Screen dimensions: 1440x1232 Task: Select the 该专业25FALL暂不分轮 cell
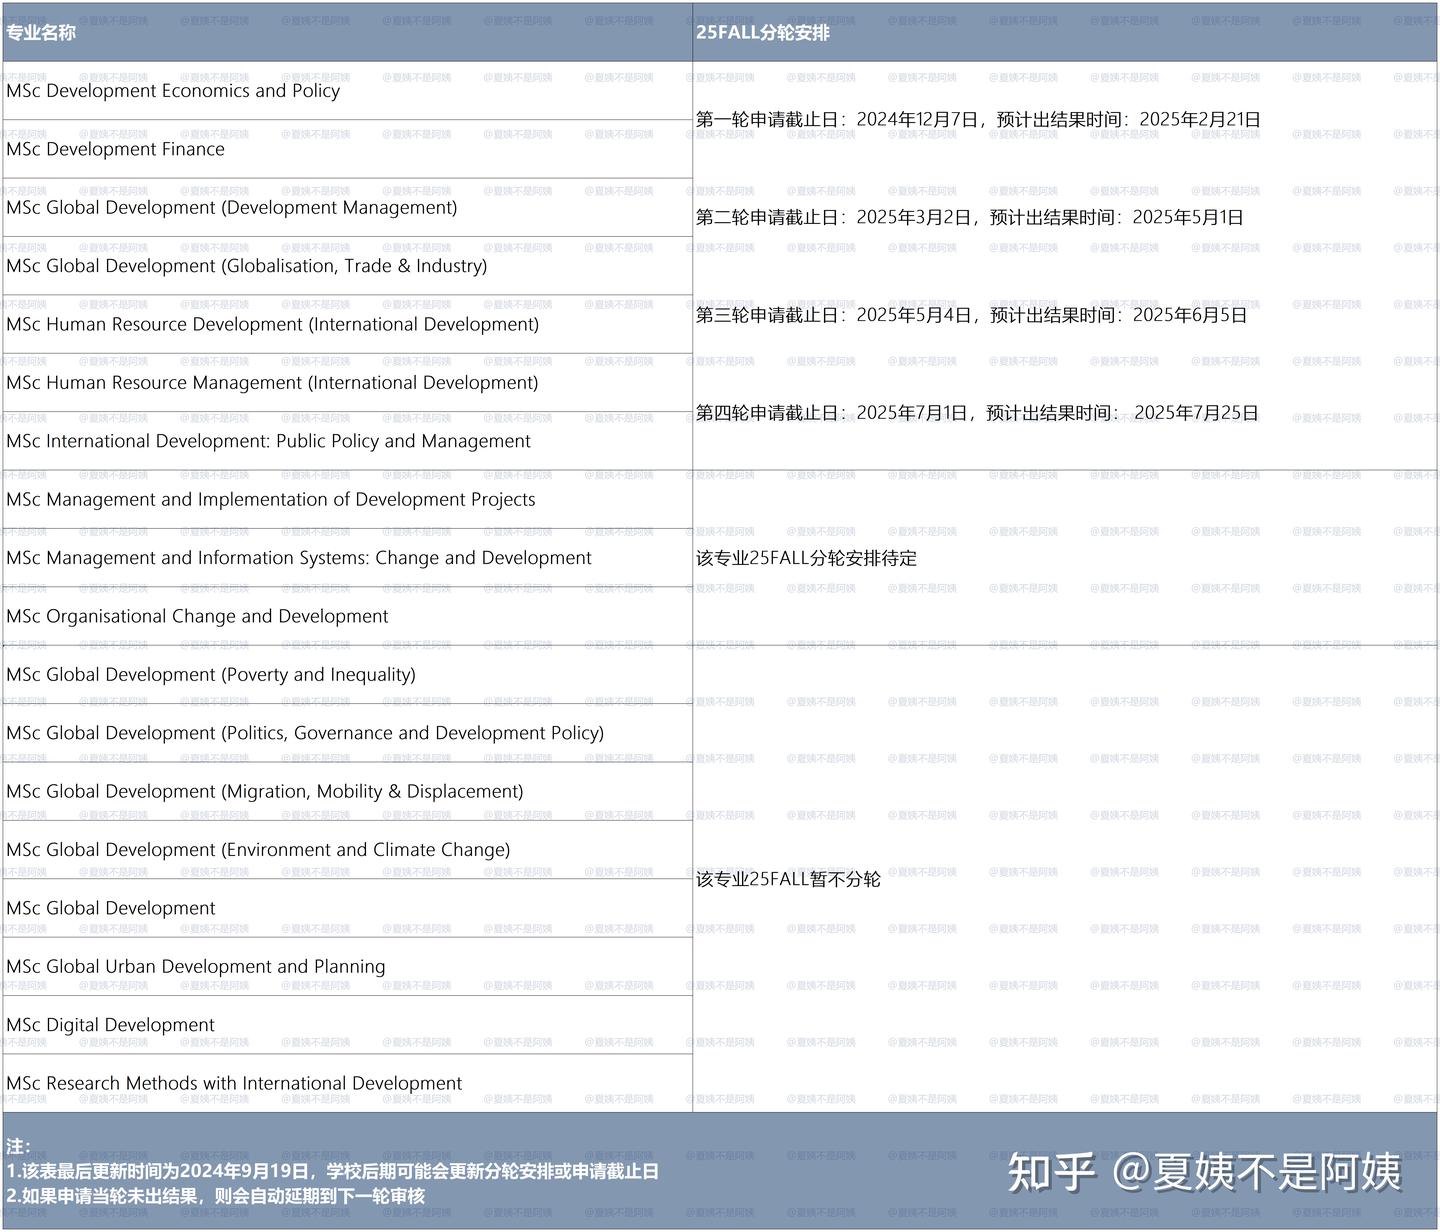[x=787, y=882]
